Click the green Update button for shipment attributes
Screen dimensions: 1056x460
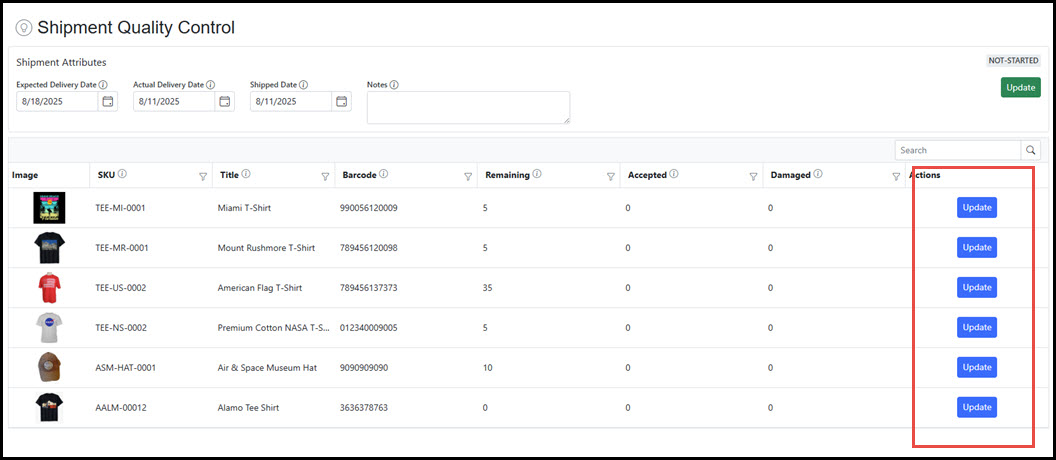click(x=1020, y=87)
